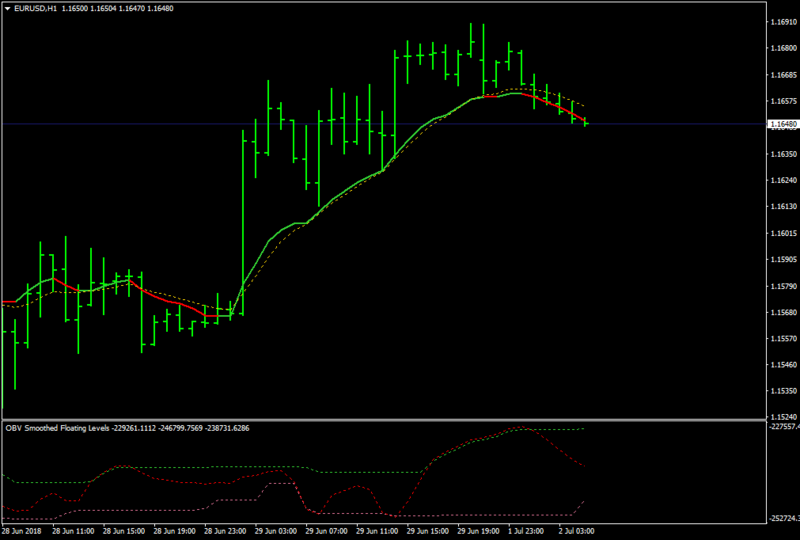Click the 1.15905 price axis label

[784, 259]
